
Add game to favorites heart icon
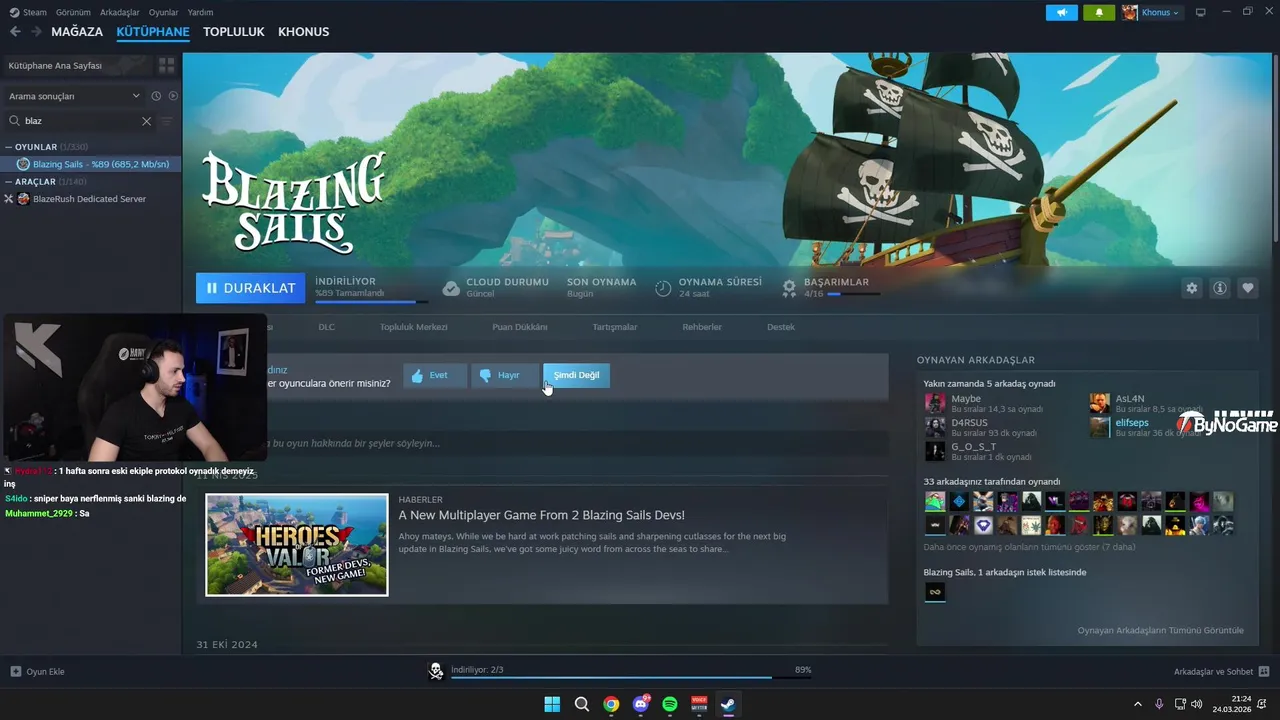click(1248, 288)
